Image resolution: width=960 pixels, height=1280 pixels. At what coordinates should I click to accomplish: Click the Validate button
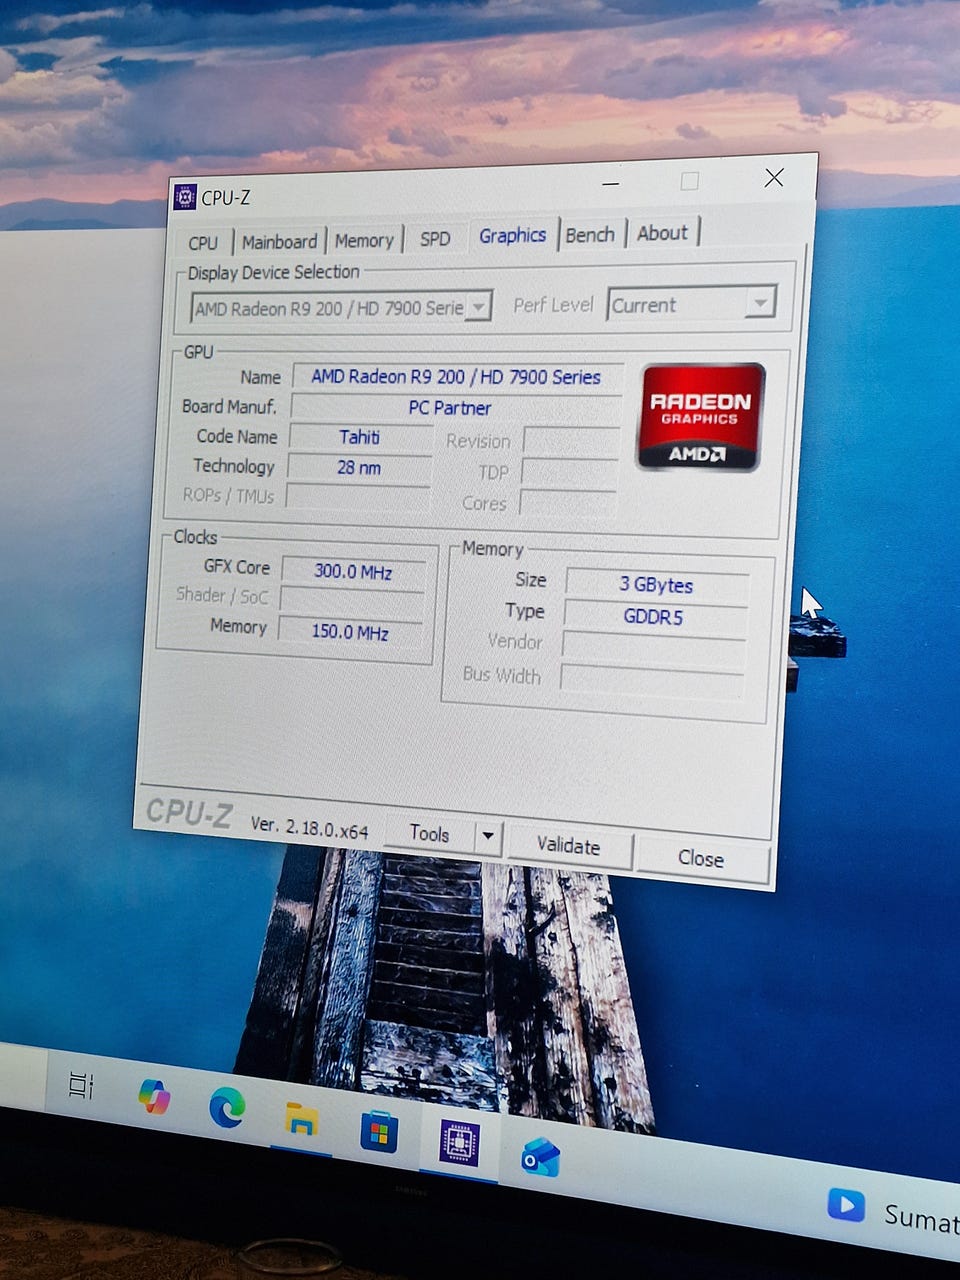point(568,846)
